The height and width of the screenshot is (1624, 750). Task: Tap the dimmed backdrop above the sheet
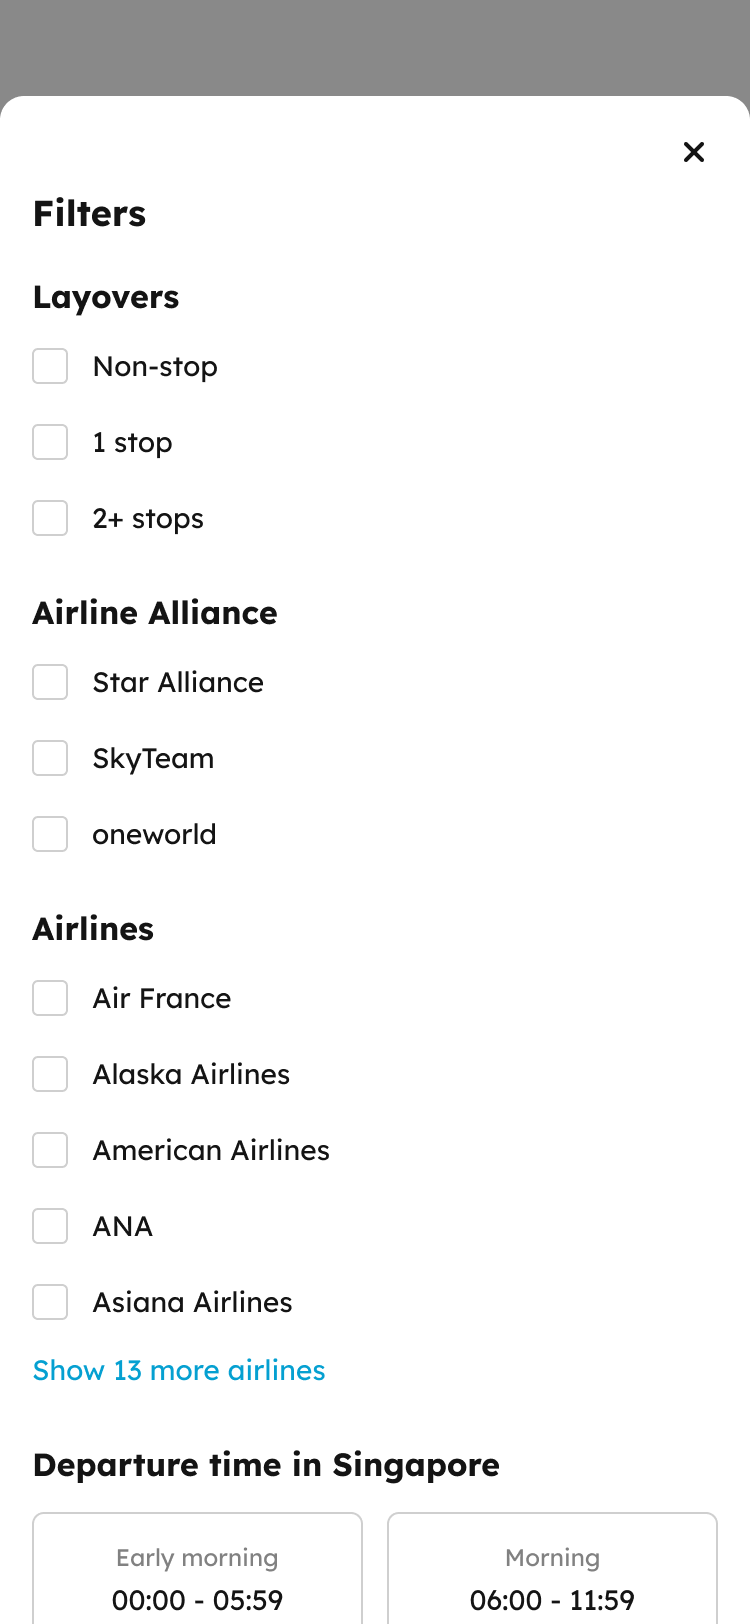[375, 45]
